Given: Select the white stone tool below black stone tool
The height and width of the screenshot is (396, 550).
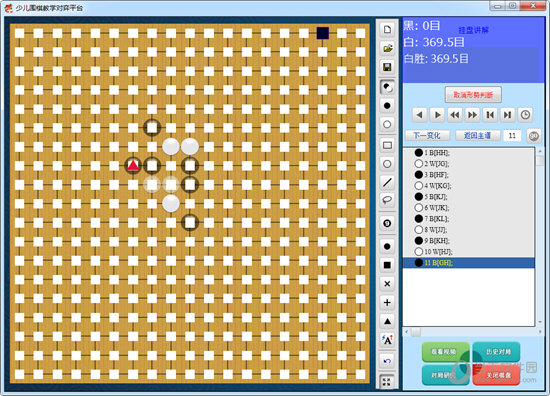Looking at the screenshot, I should click(387, 124).
